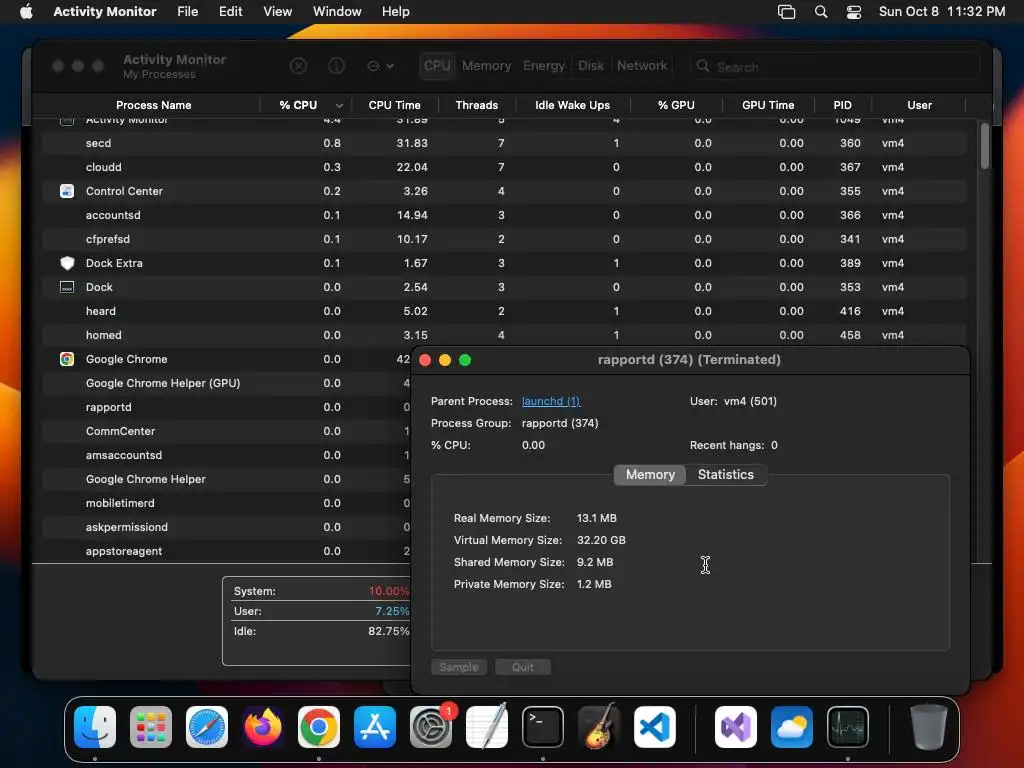Click date and time in menu bar

click(942, 12)
